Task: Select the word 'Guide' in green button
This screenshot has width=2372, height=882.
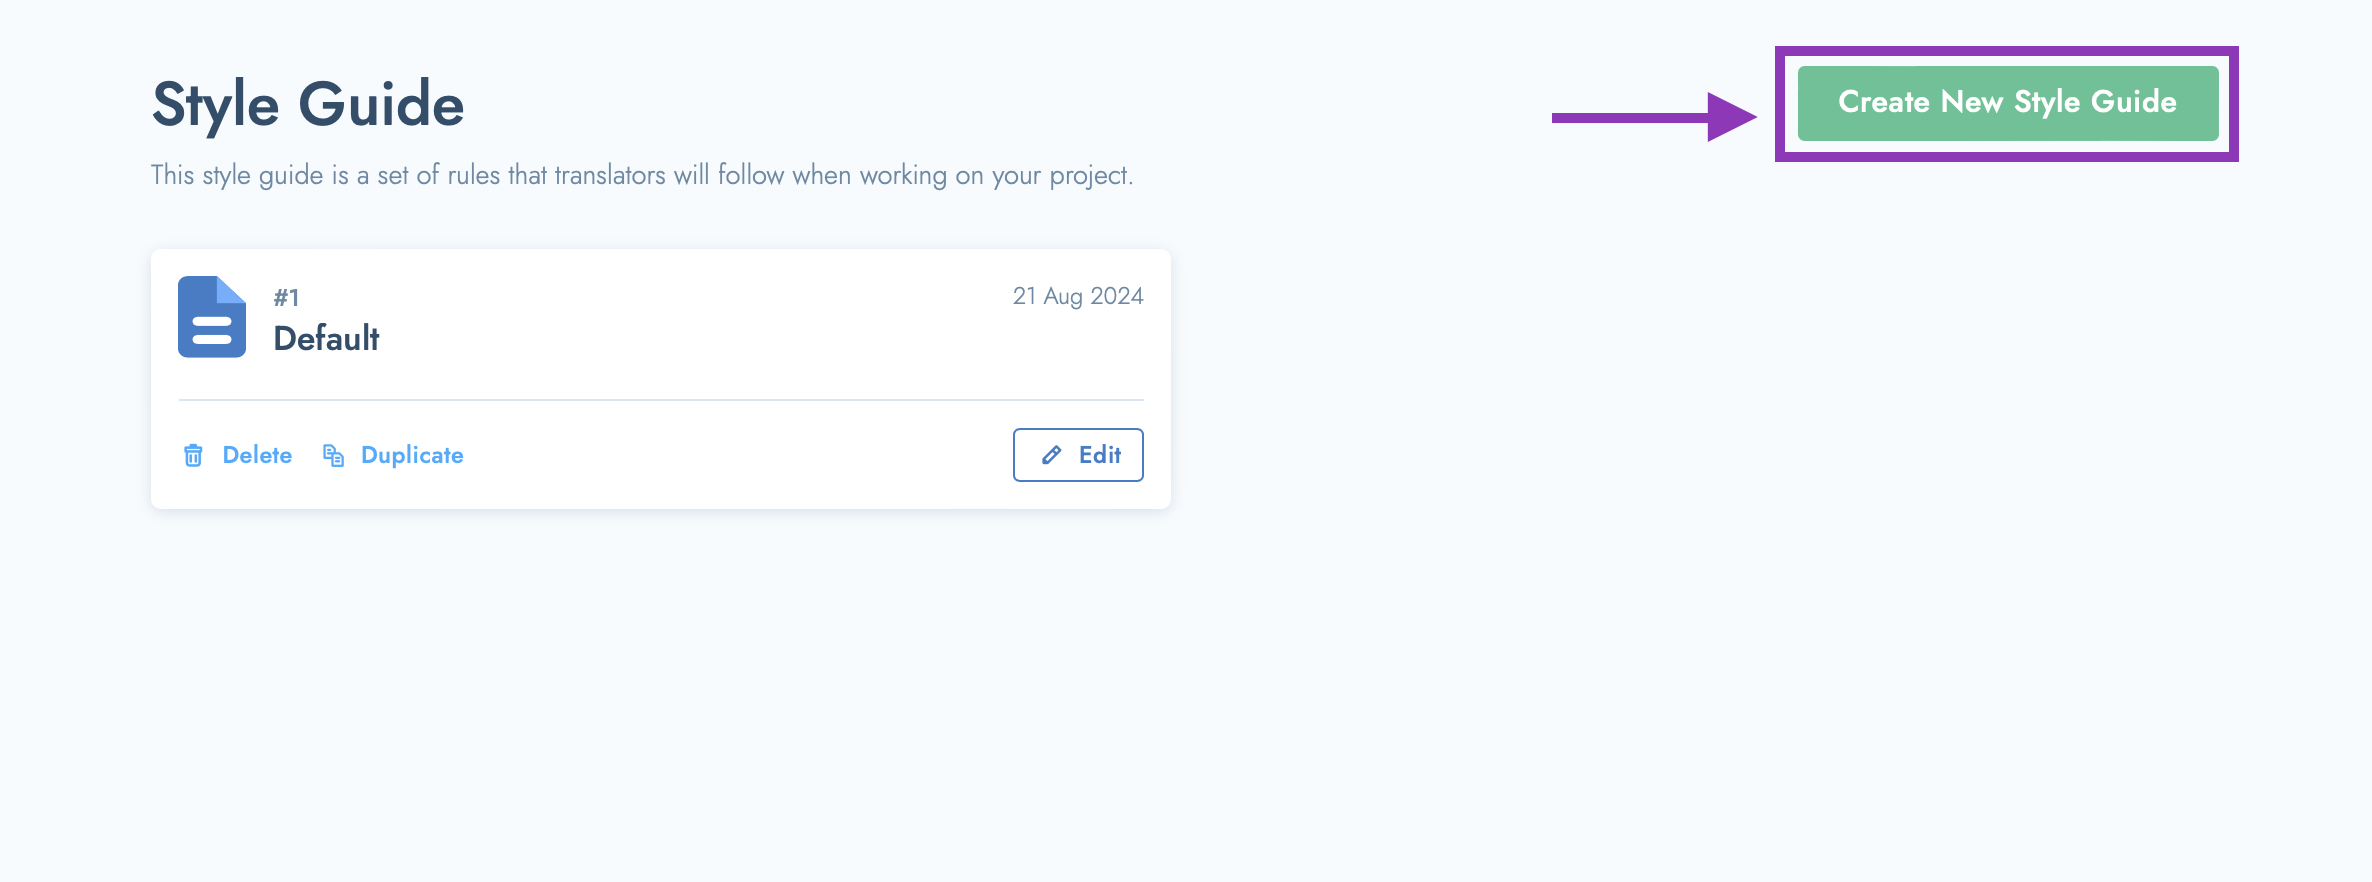Action: point(2134,102)
